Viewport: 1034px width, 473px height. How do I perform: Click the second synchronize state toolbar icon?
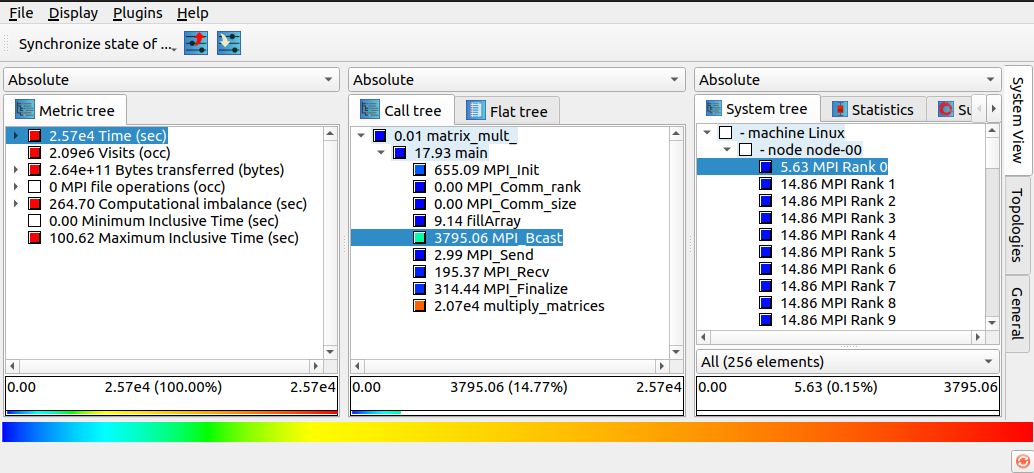click(x=229, y=43)
